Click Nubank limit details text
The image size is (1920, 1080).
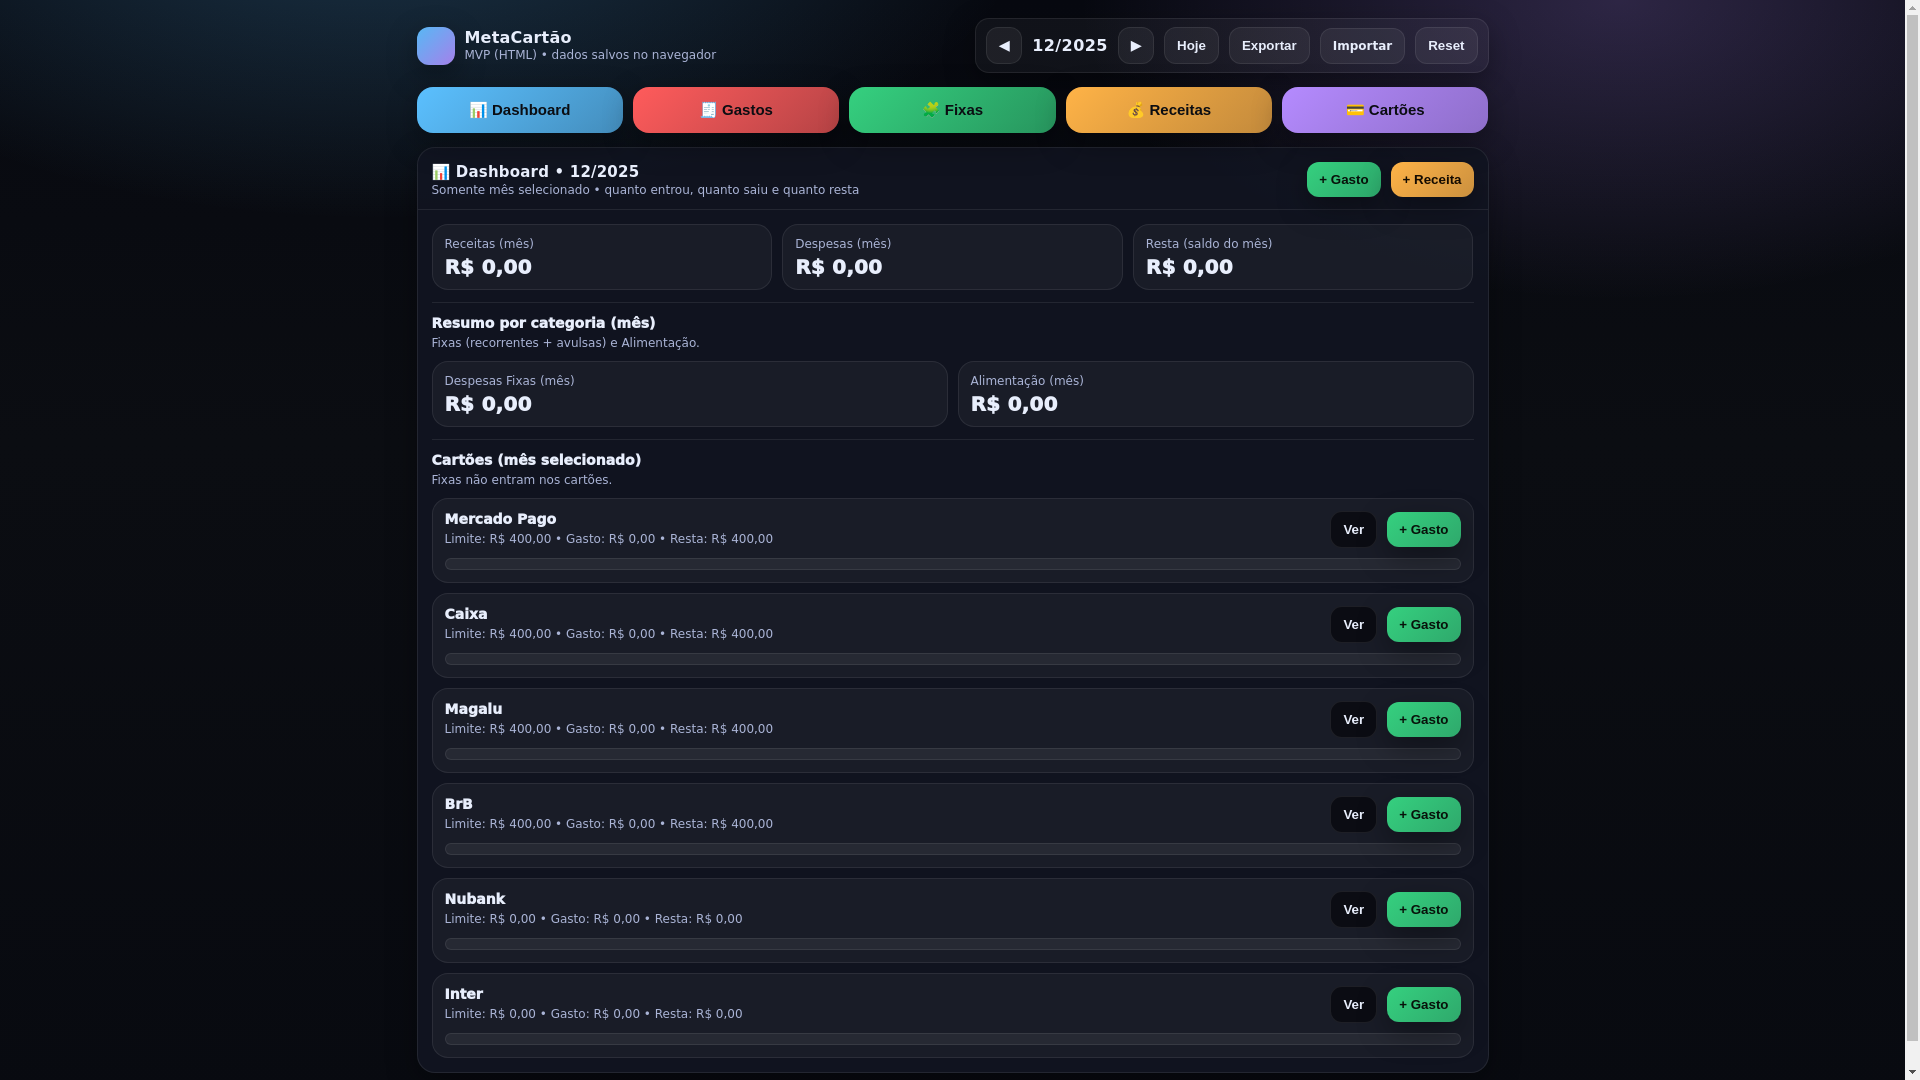tap(593, 919)
